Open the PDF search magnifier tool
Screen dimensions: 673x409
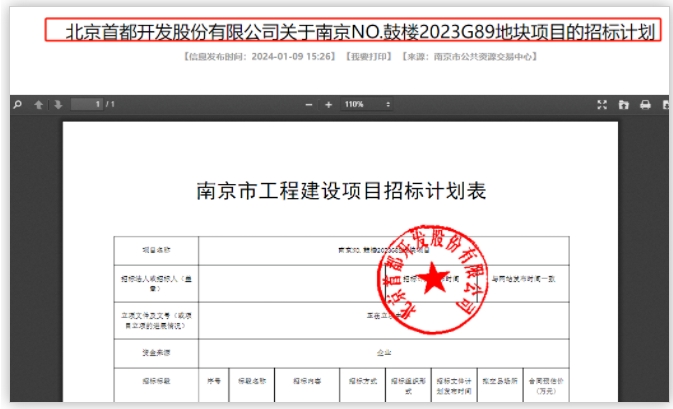point(18,104)
